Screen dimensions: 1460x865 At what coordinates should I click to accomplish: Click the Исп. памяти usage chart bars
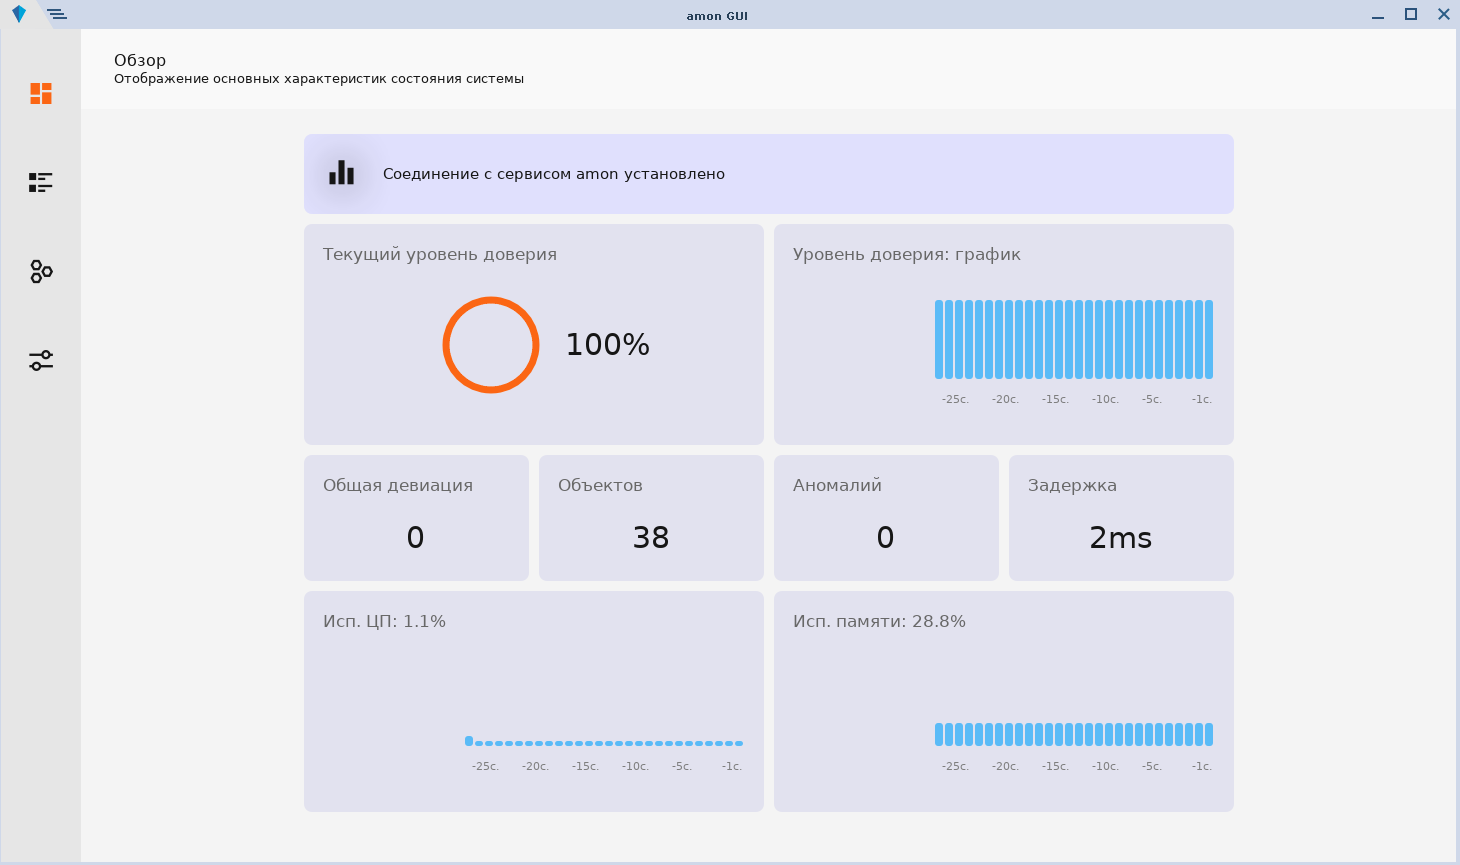[1073, 734]
